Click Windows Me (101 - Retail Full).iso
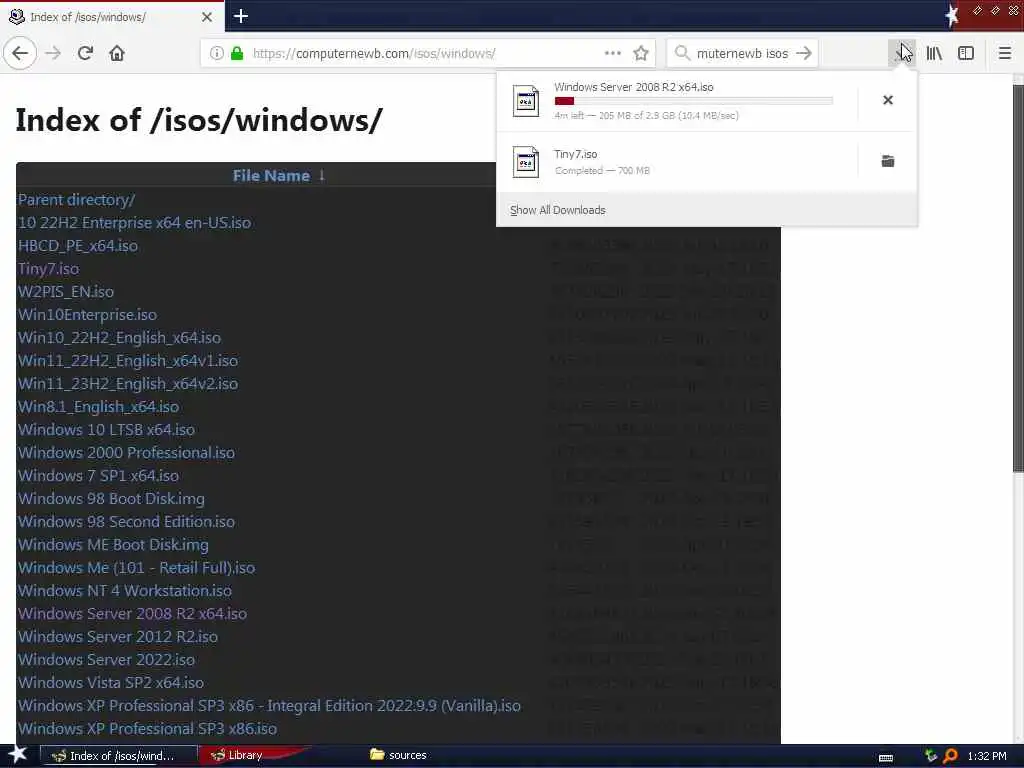Screen dimensions: 1024x768 (x=136, y=568)
